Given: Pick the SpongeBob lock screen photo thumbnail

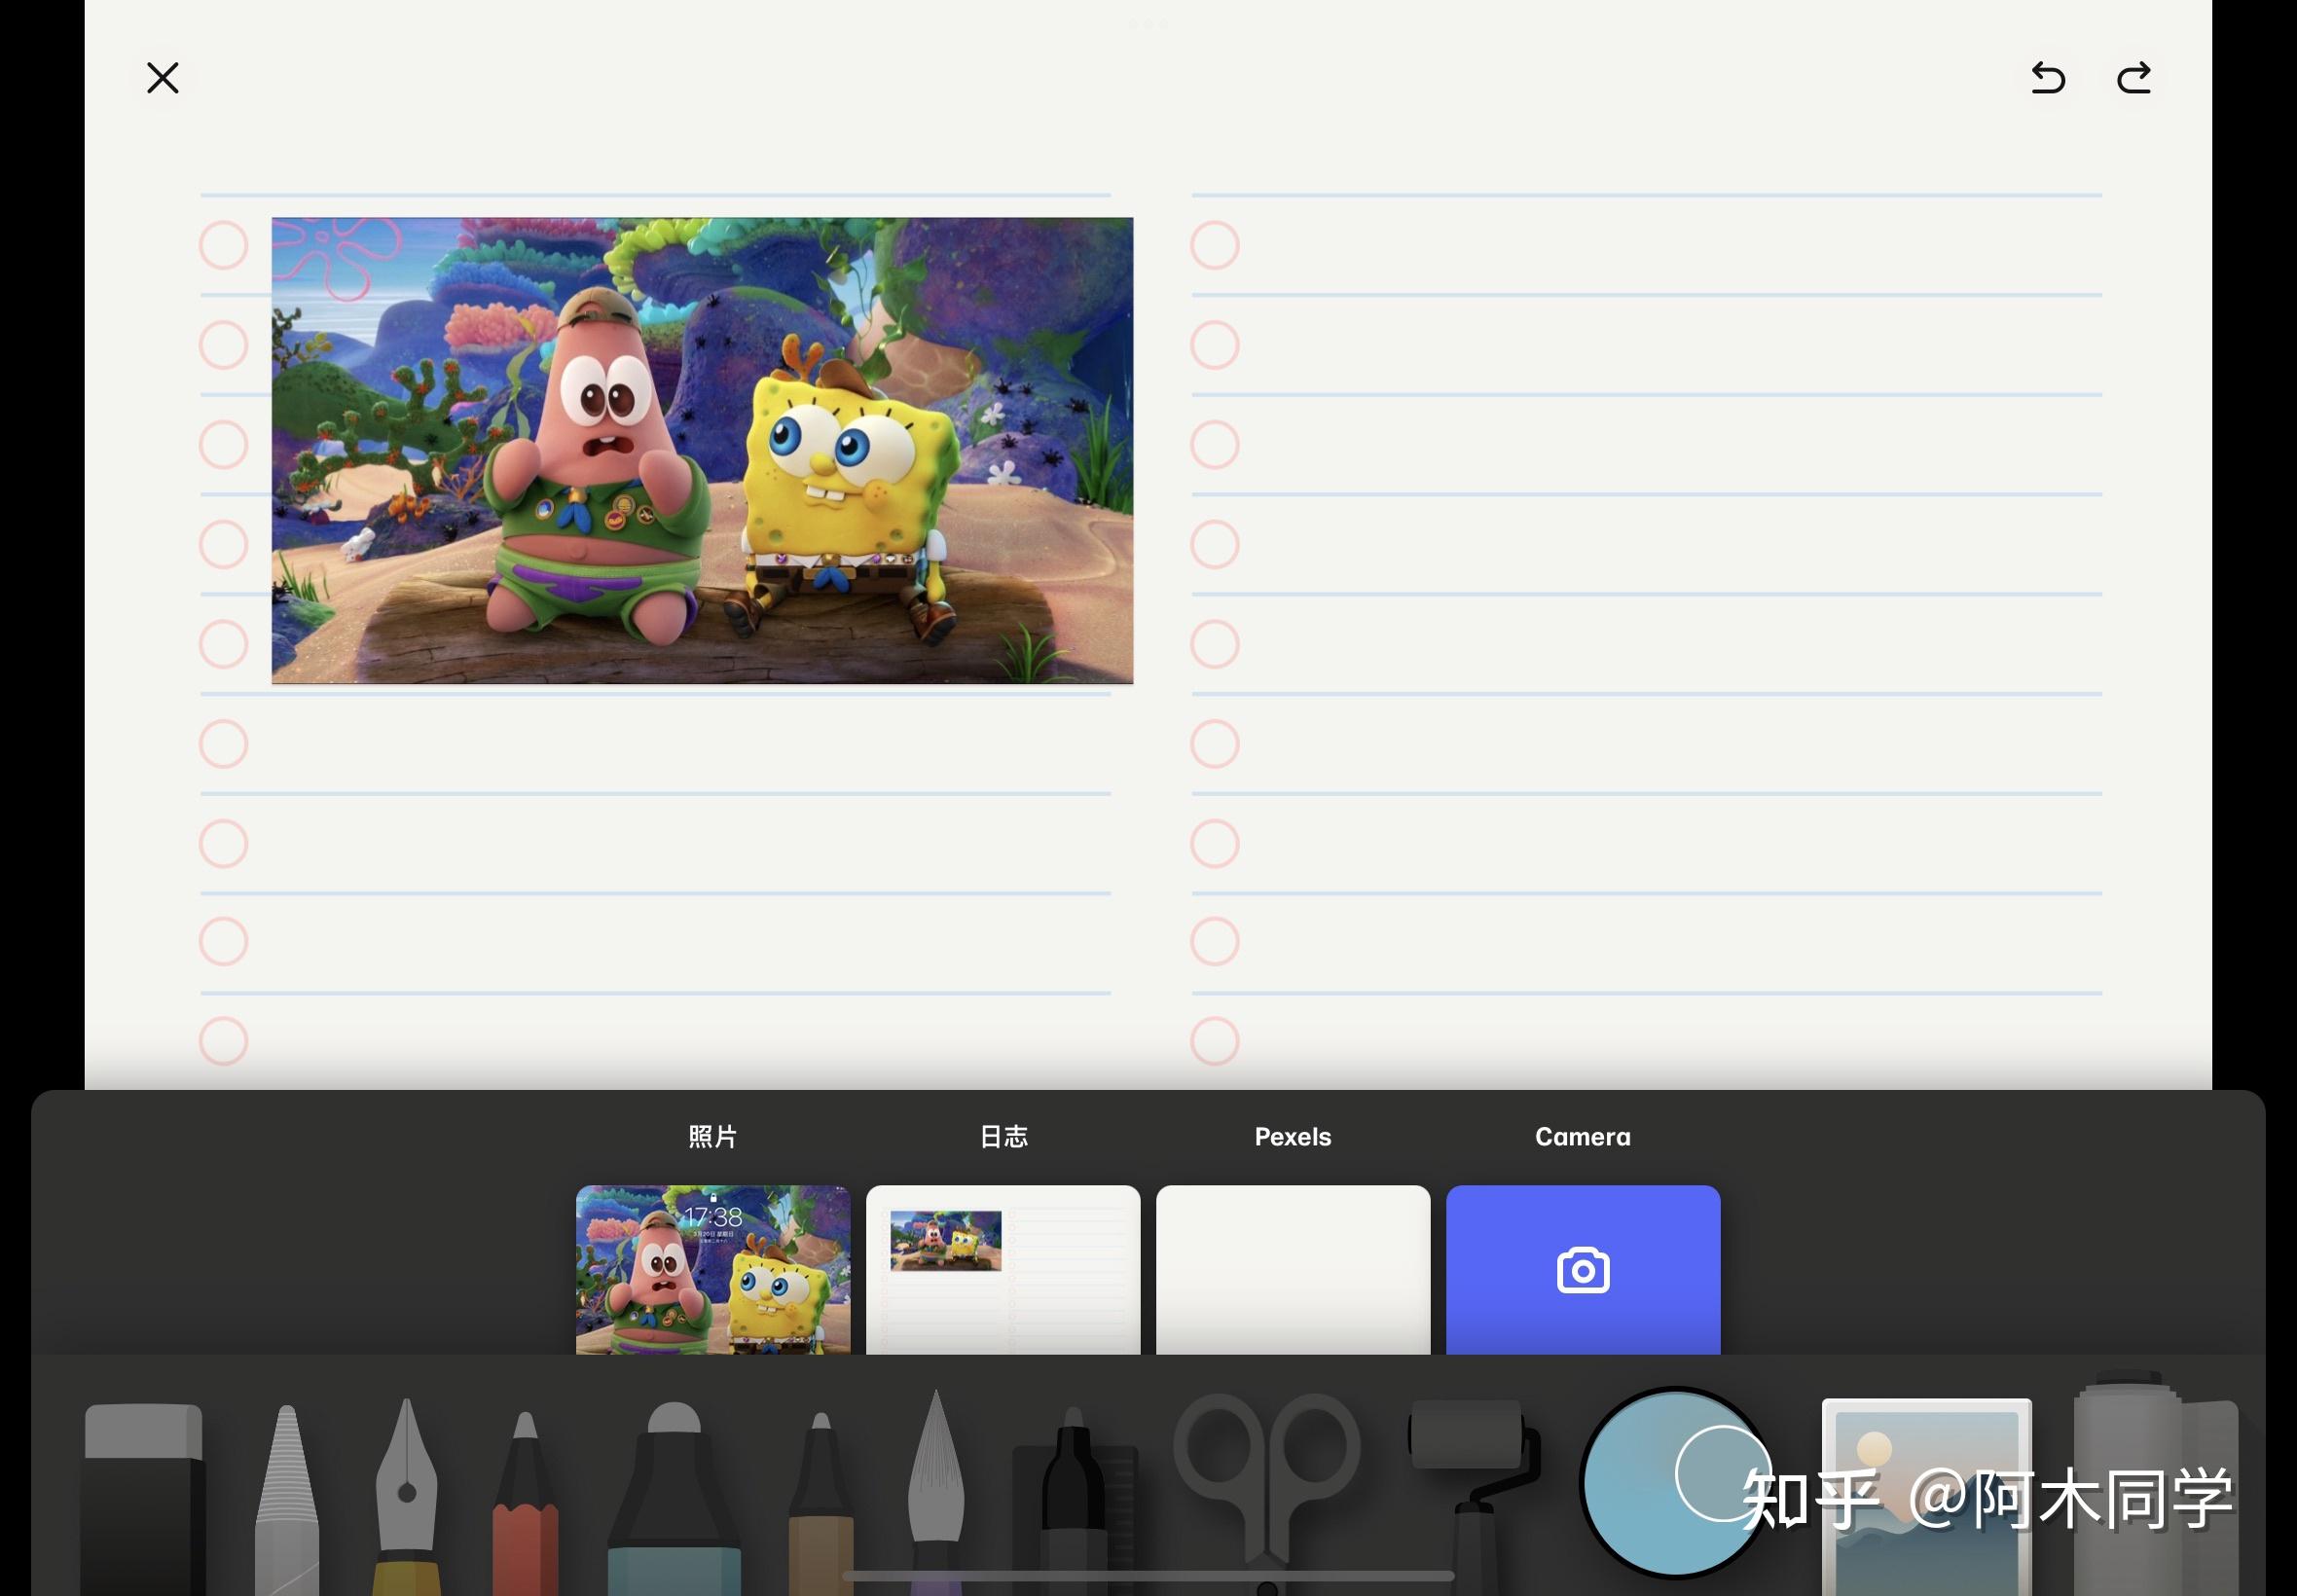Looking at the screenshot, I should [x=713, y=1270].
